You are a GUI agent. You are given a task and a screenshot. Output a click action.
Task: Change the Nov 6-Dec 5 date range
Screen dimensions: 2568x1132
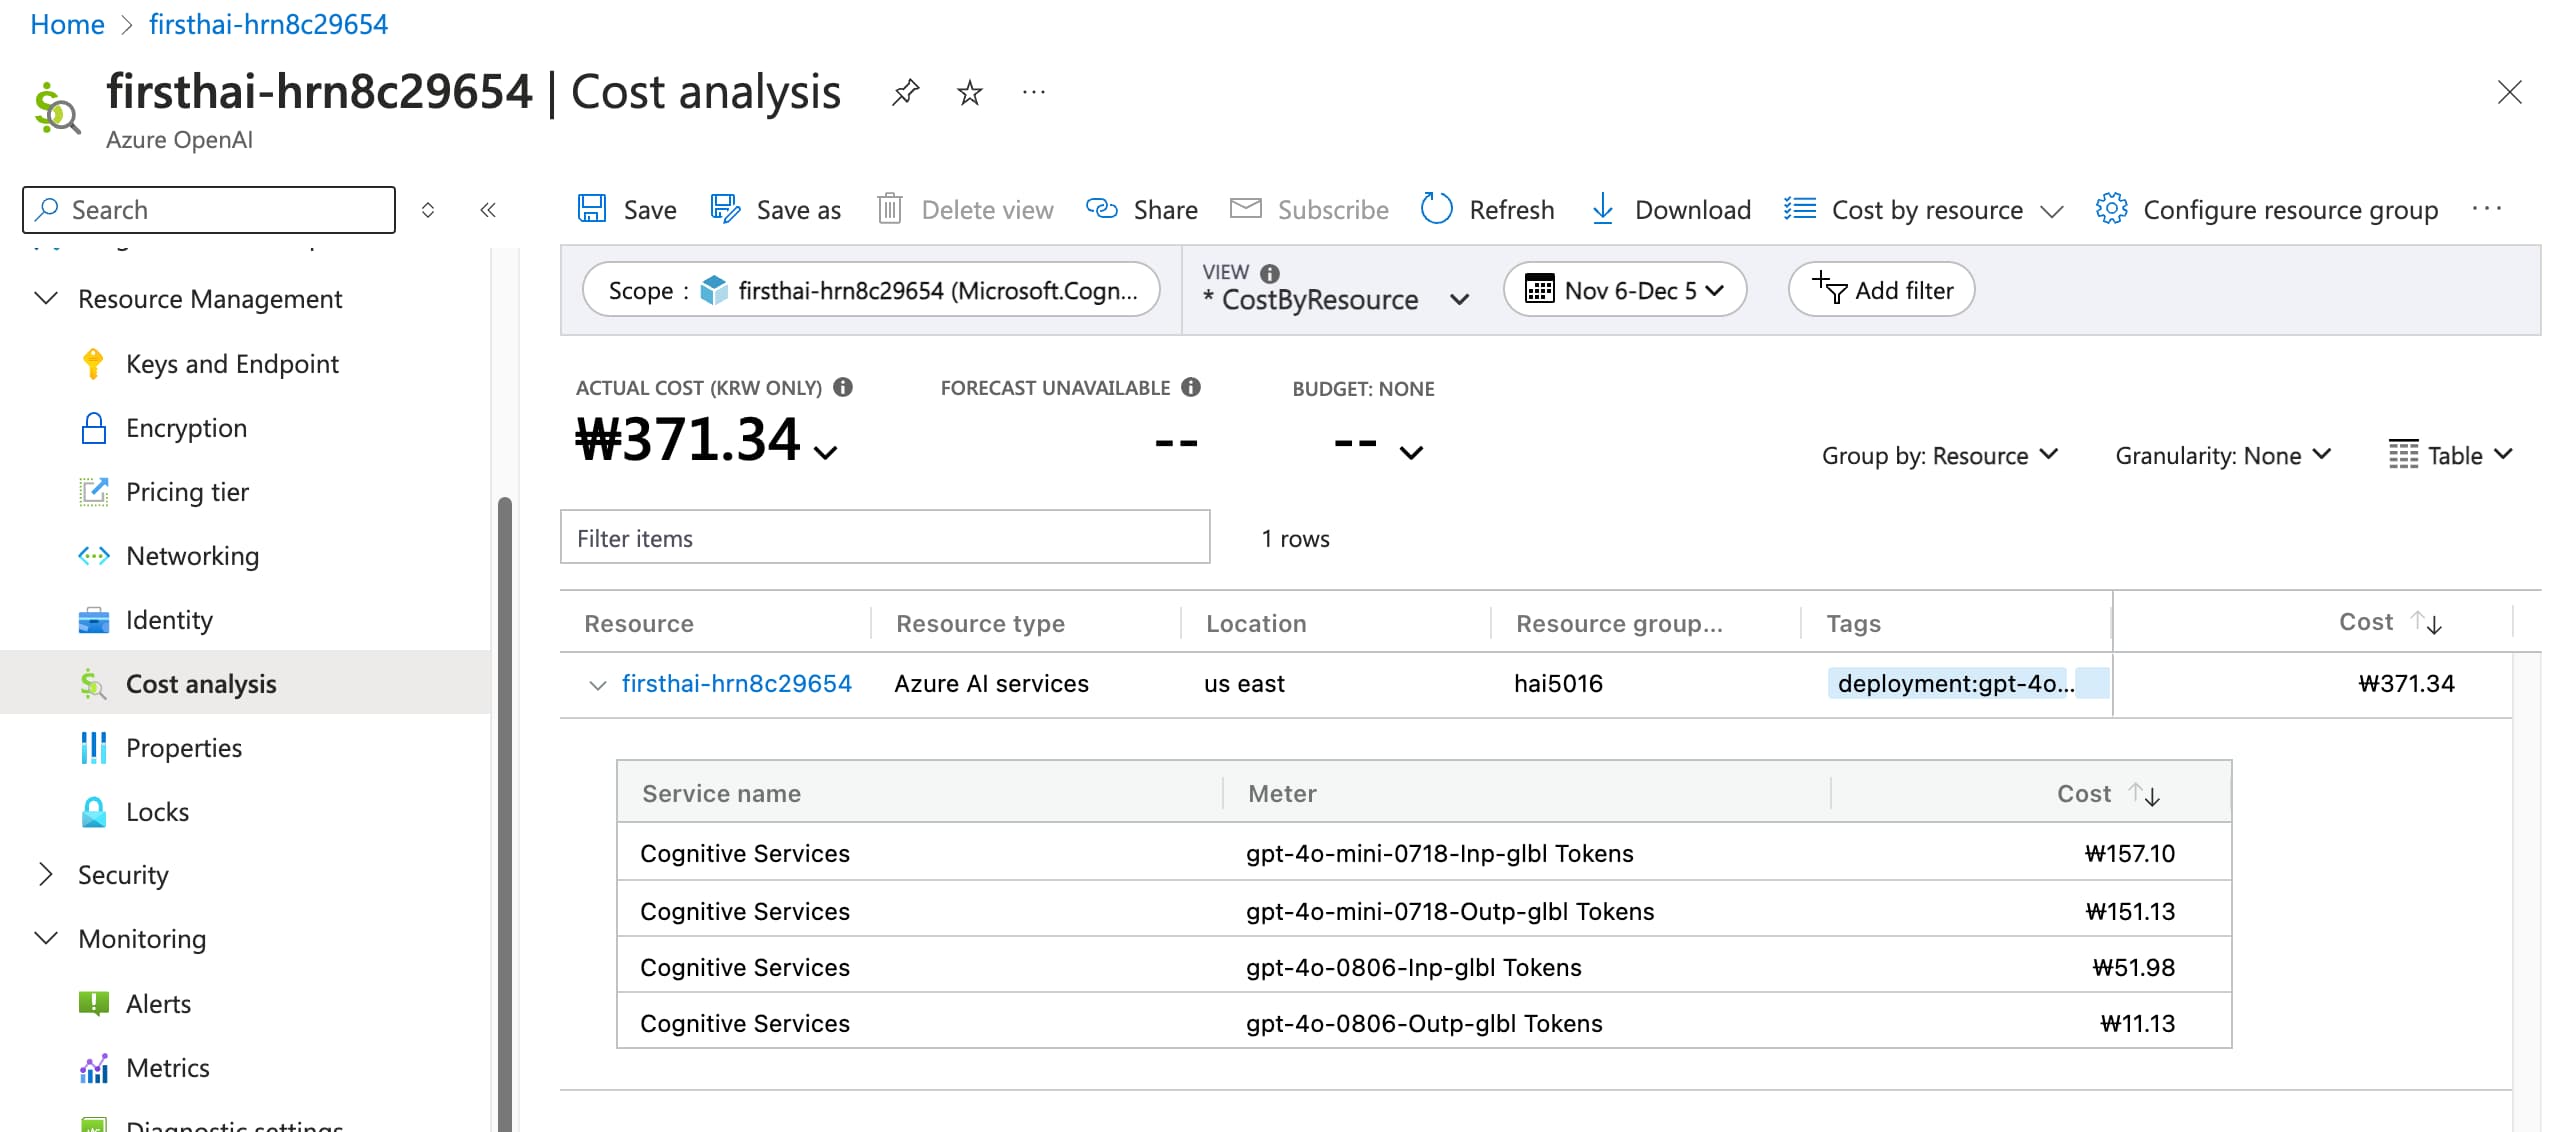pyautogui.click(x=1624, y=290)
